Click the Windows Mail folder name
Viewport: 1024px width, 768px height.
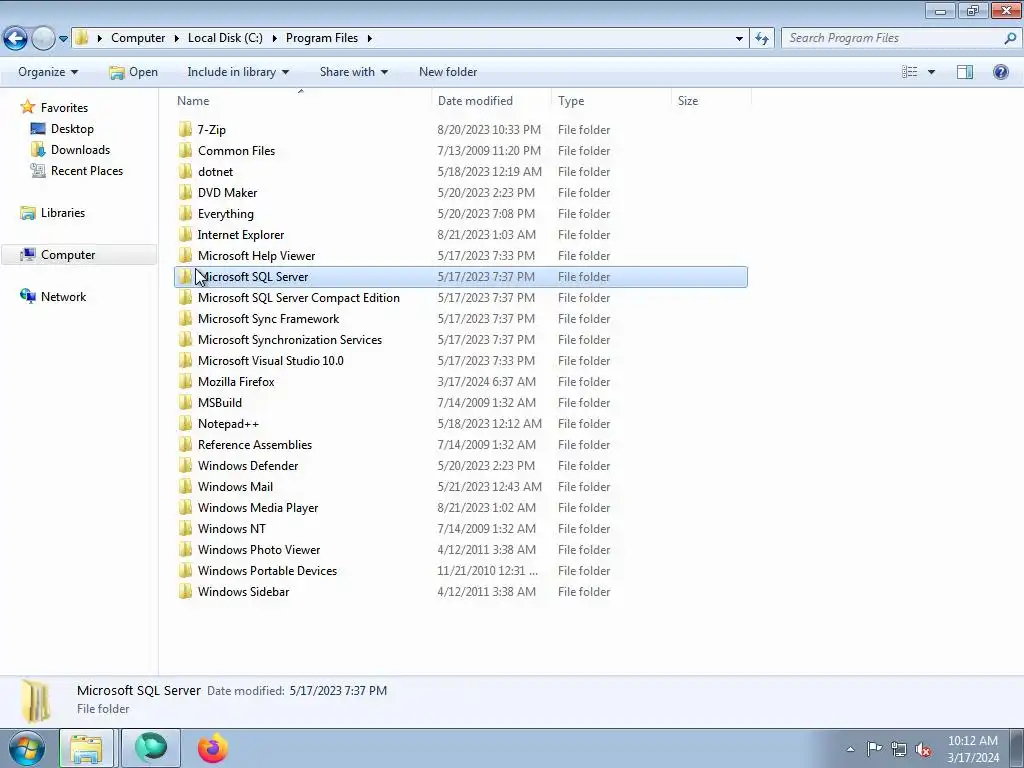[235, 487]
